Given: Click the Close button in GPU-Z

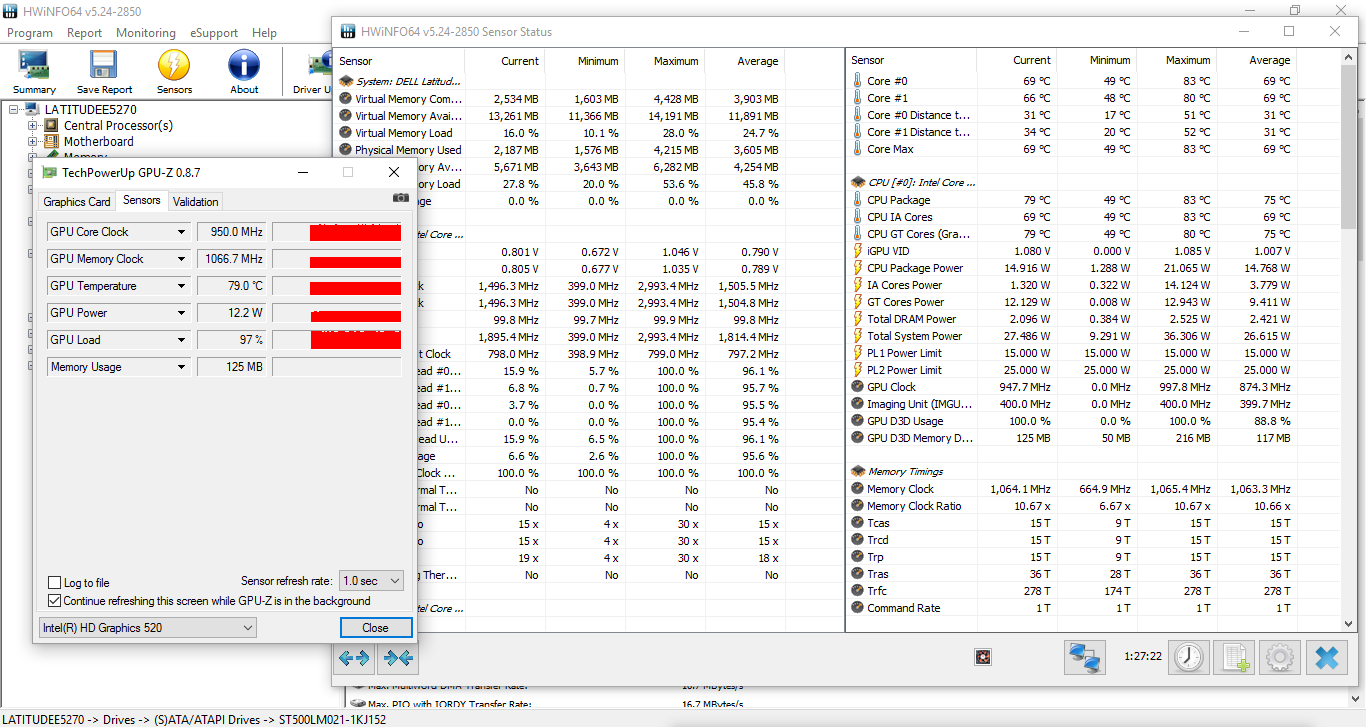Looking at the screenshot, I should [375, 628].
